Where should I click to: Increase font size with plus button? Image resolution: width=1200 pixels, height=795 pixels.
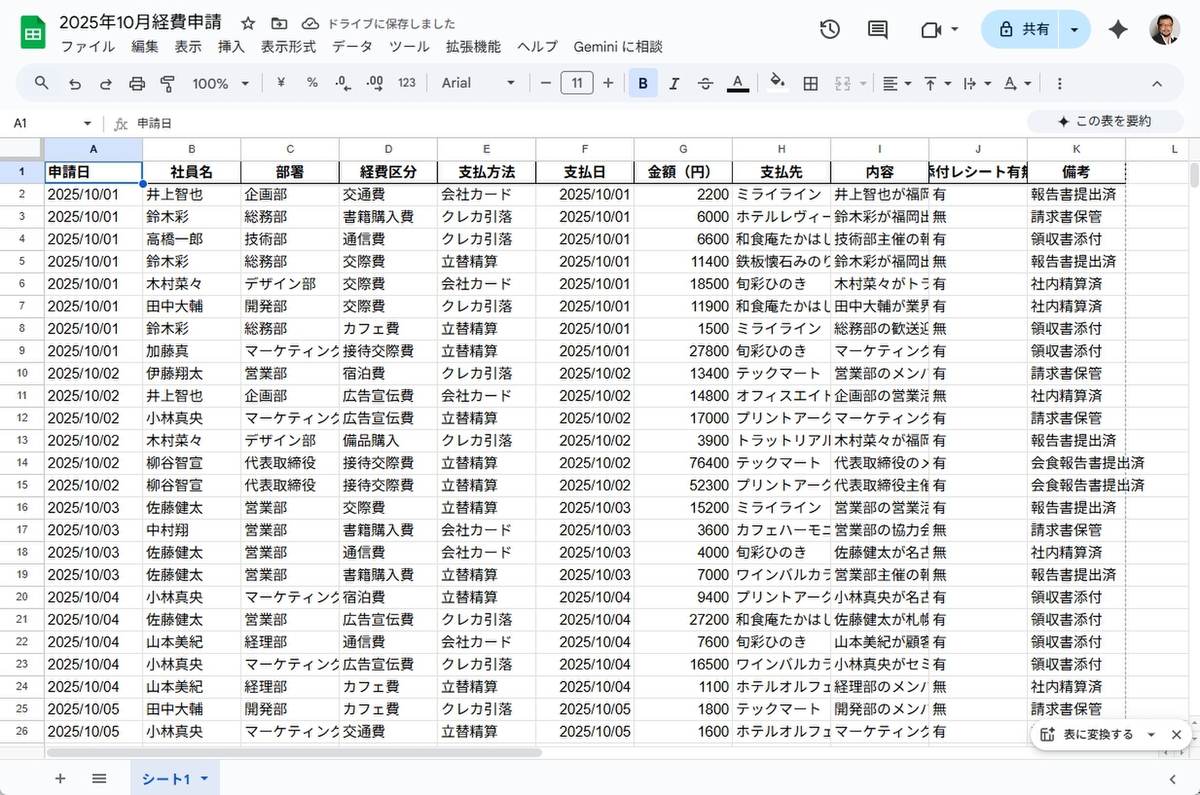608,83
